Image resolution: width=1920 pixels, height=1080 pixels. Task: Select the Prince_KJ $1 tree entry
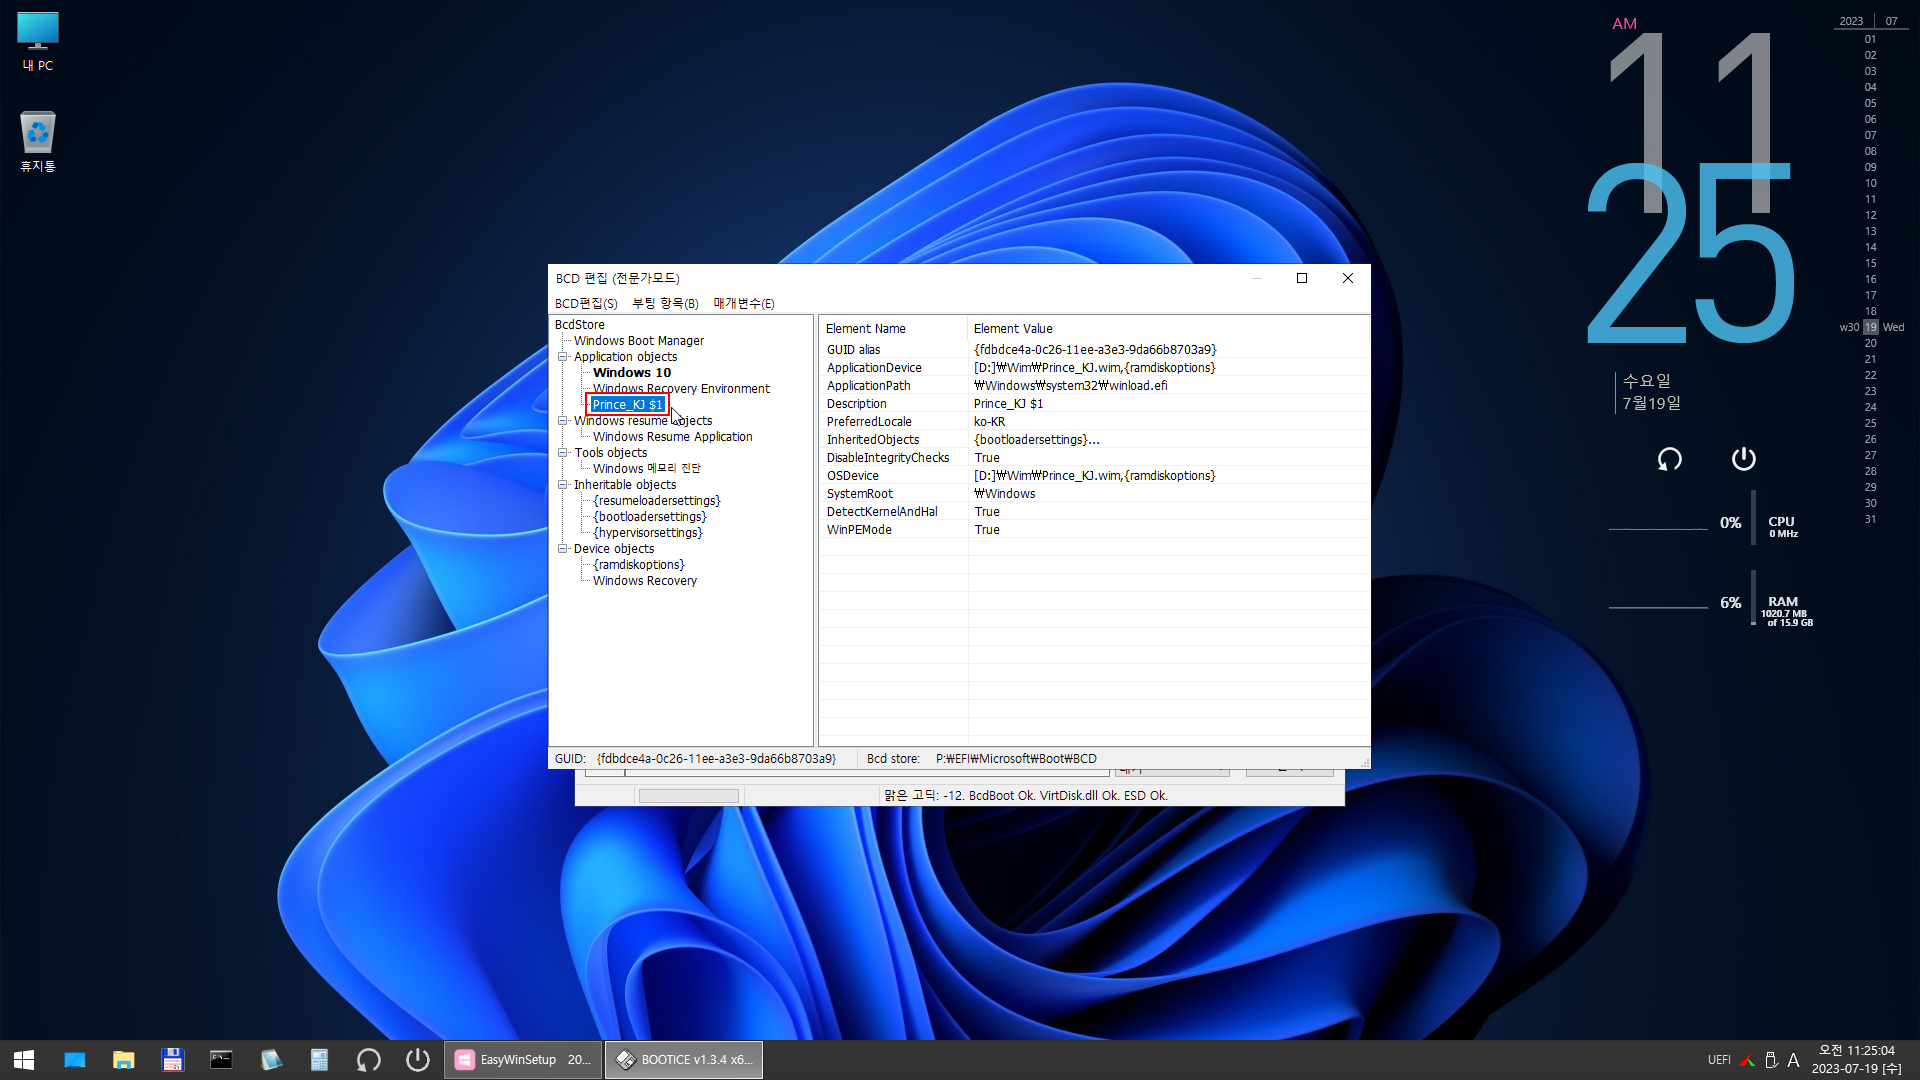[x=627, y=405]
